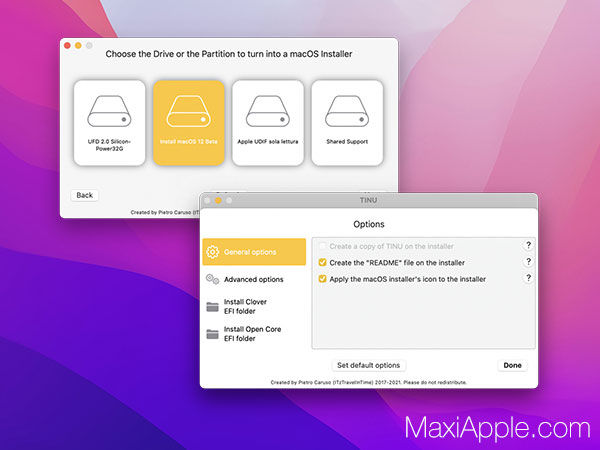Open help for TINU copy option
The image size is (600, 450).
click(x=528, y=245)
